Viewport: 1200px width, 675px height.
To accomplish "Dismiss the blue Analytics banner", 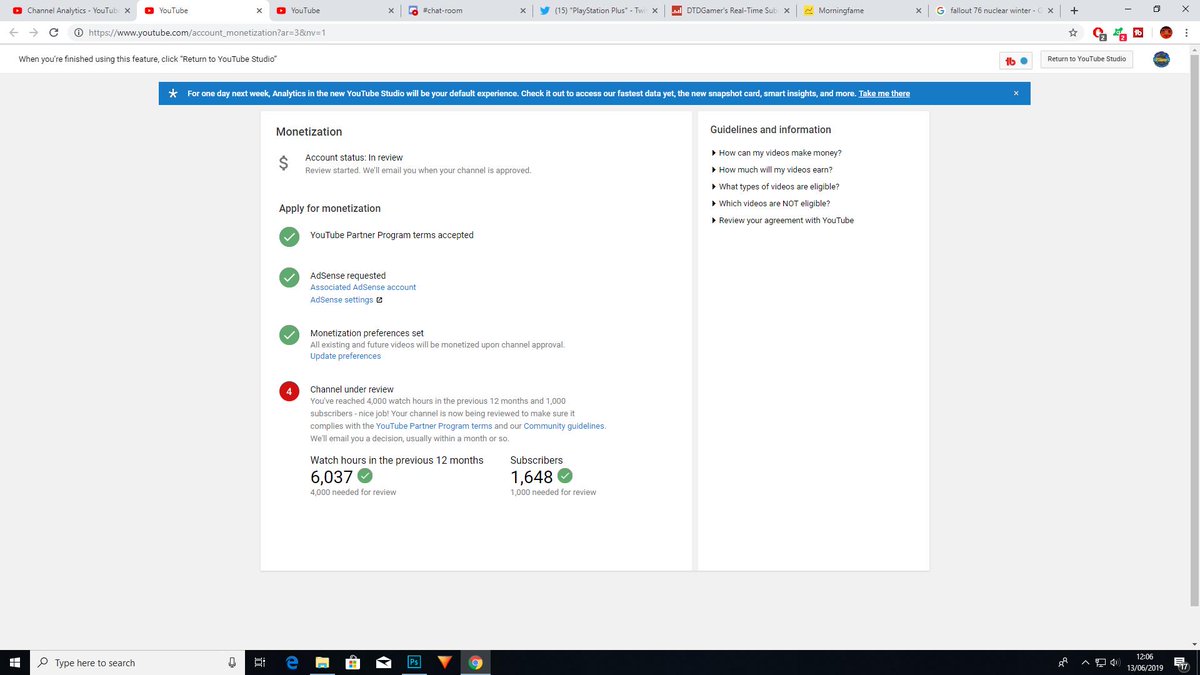I will 1016,94.
